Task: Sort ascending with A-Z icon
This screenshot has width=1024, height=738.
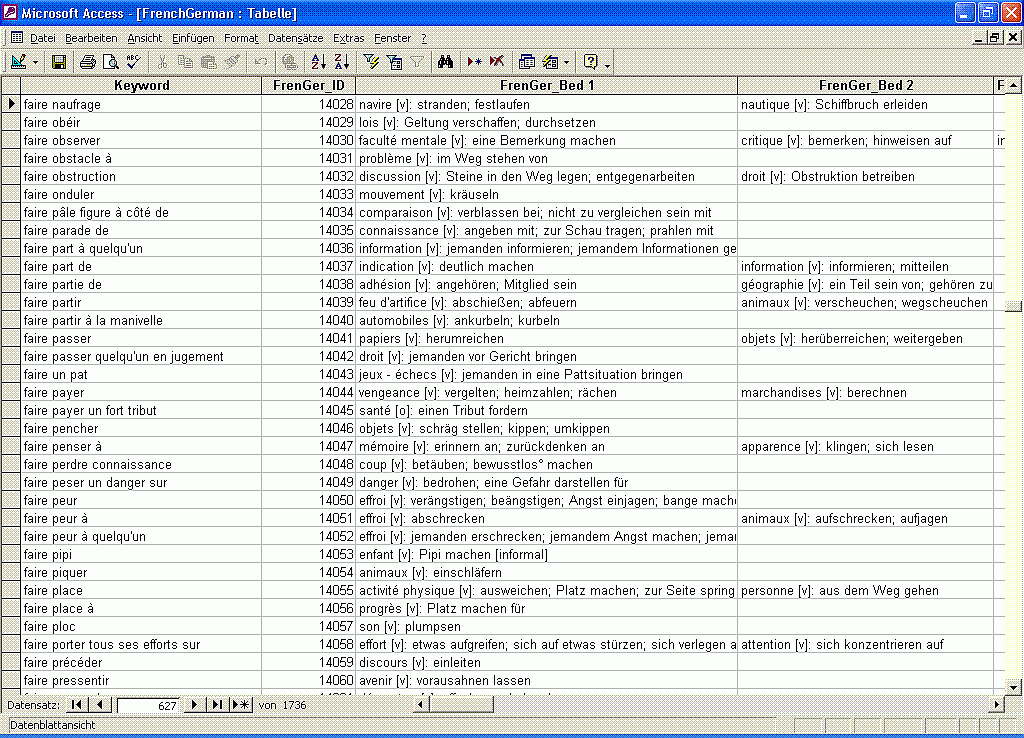Action: pyautogui.click(x=318, y=62)
